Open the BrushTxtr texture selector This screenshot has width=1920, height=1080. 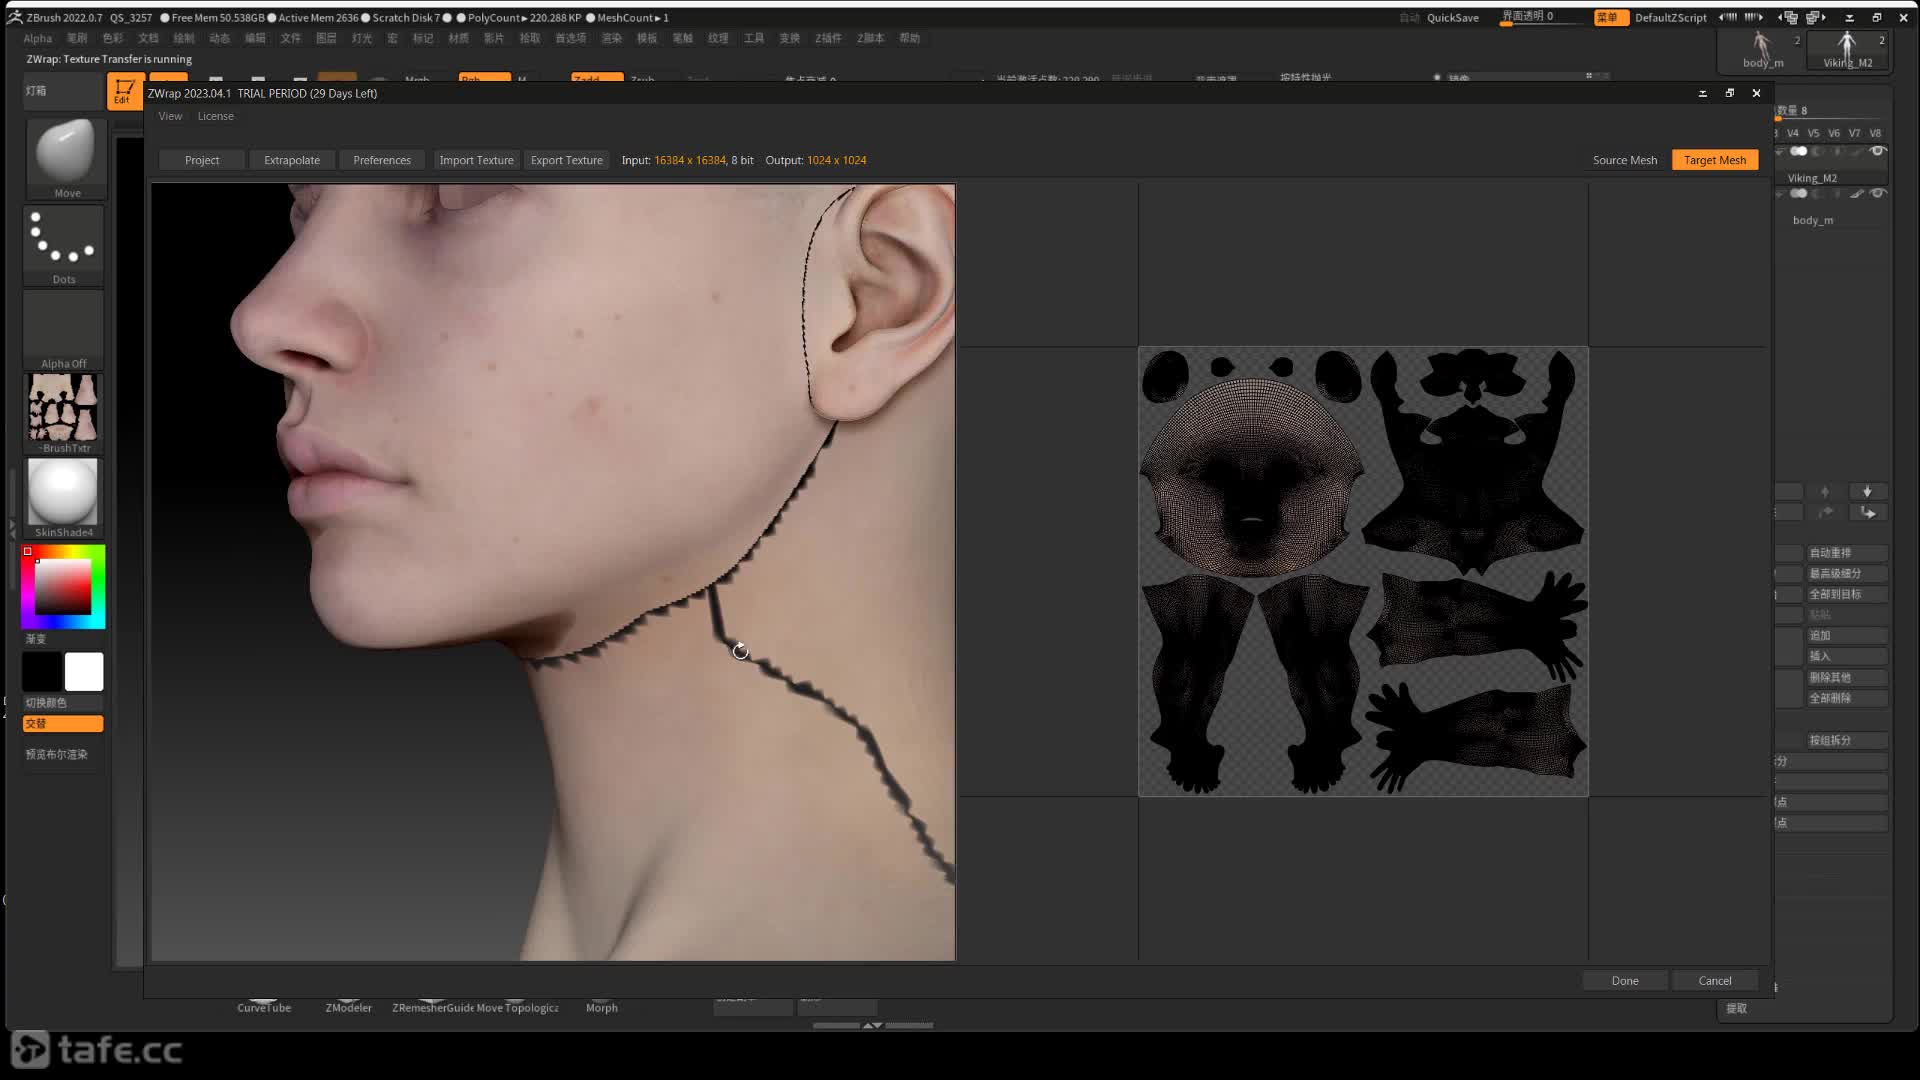pyautogui.click(x=64, y=414)
